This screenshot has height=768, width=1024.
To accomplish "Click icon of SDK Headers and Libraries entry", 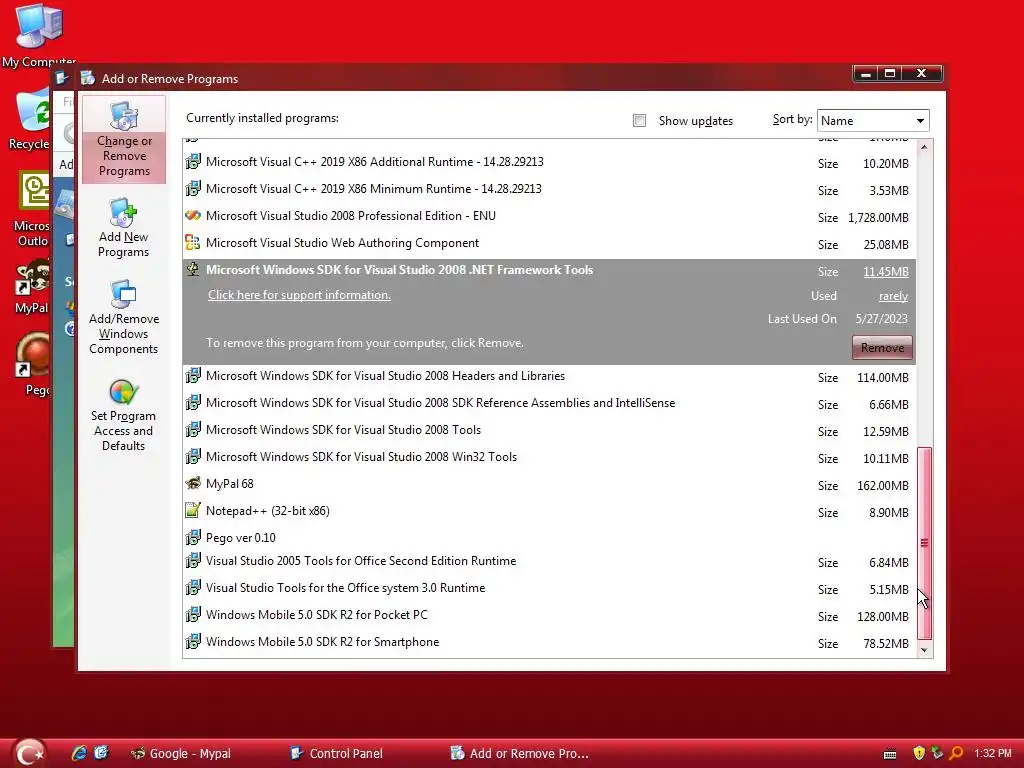I will (x=193, y=376).
